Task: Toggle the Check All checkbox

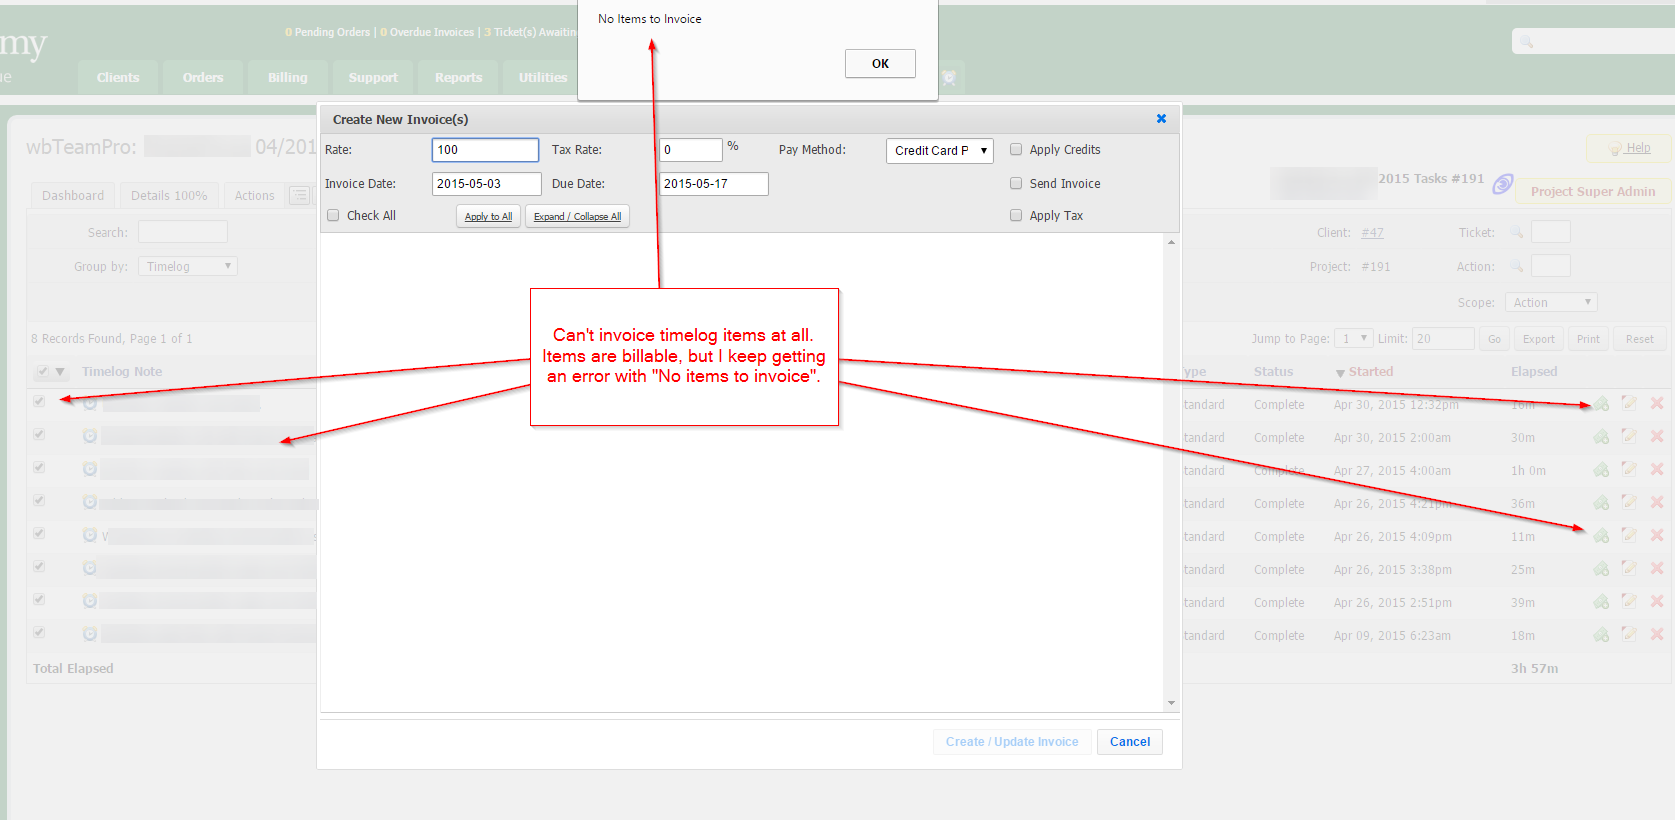Action: tap(334, 216)
